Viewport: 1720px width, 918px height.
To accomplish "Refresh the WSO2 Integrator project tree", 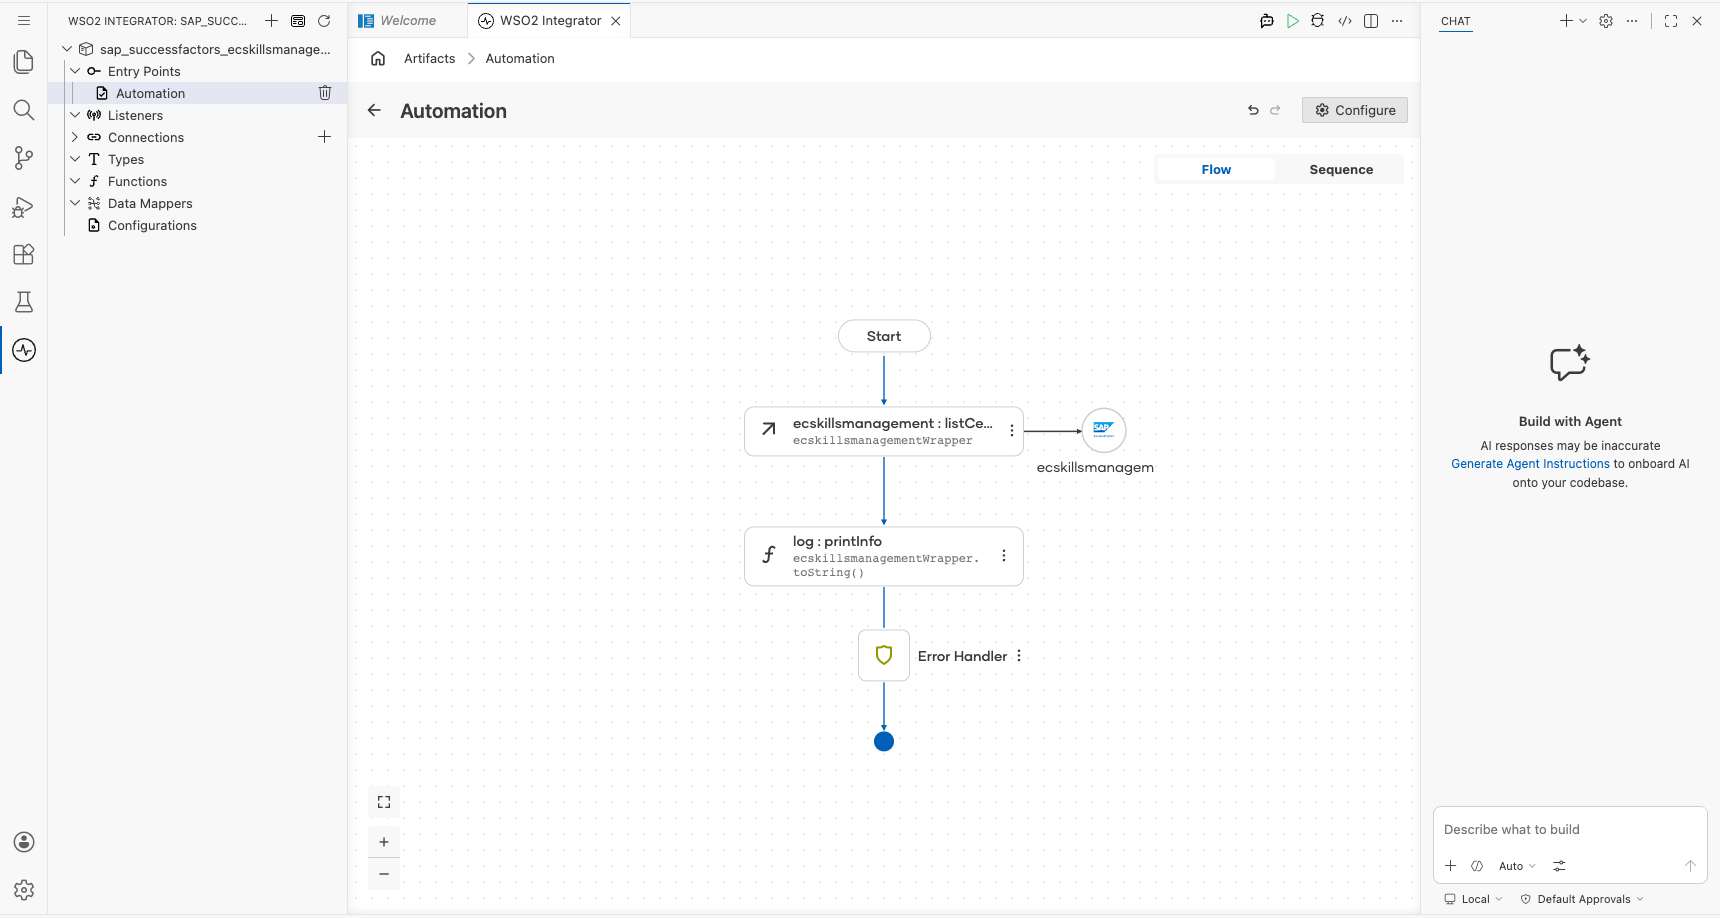I will tap(324, 21).
